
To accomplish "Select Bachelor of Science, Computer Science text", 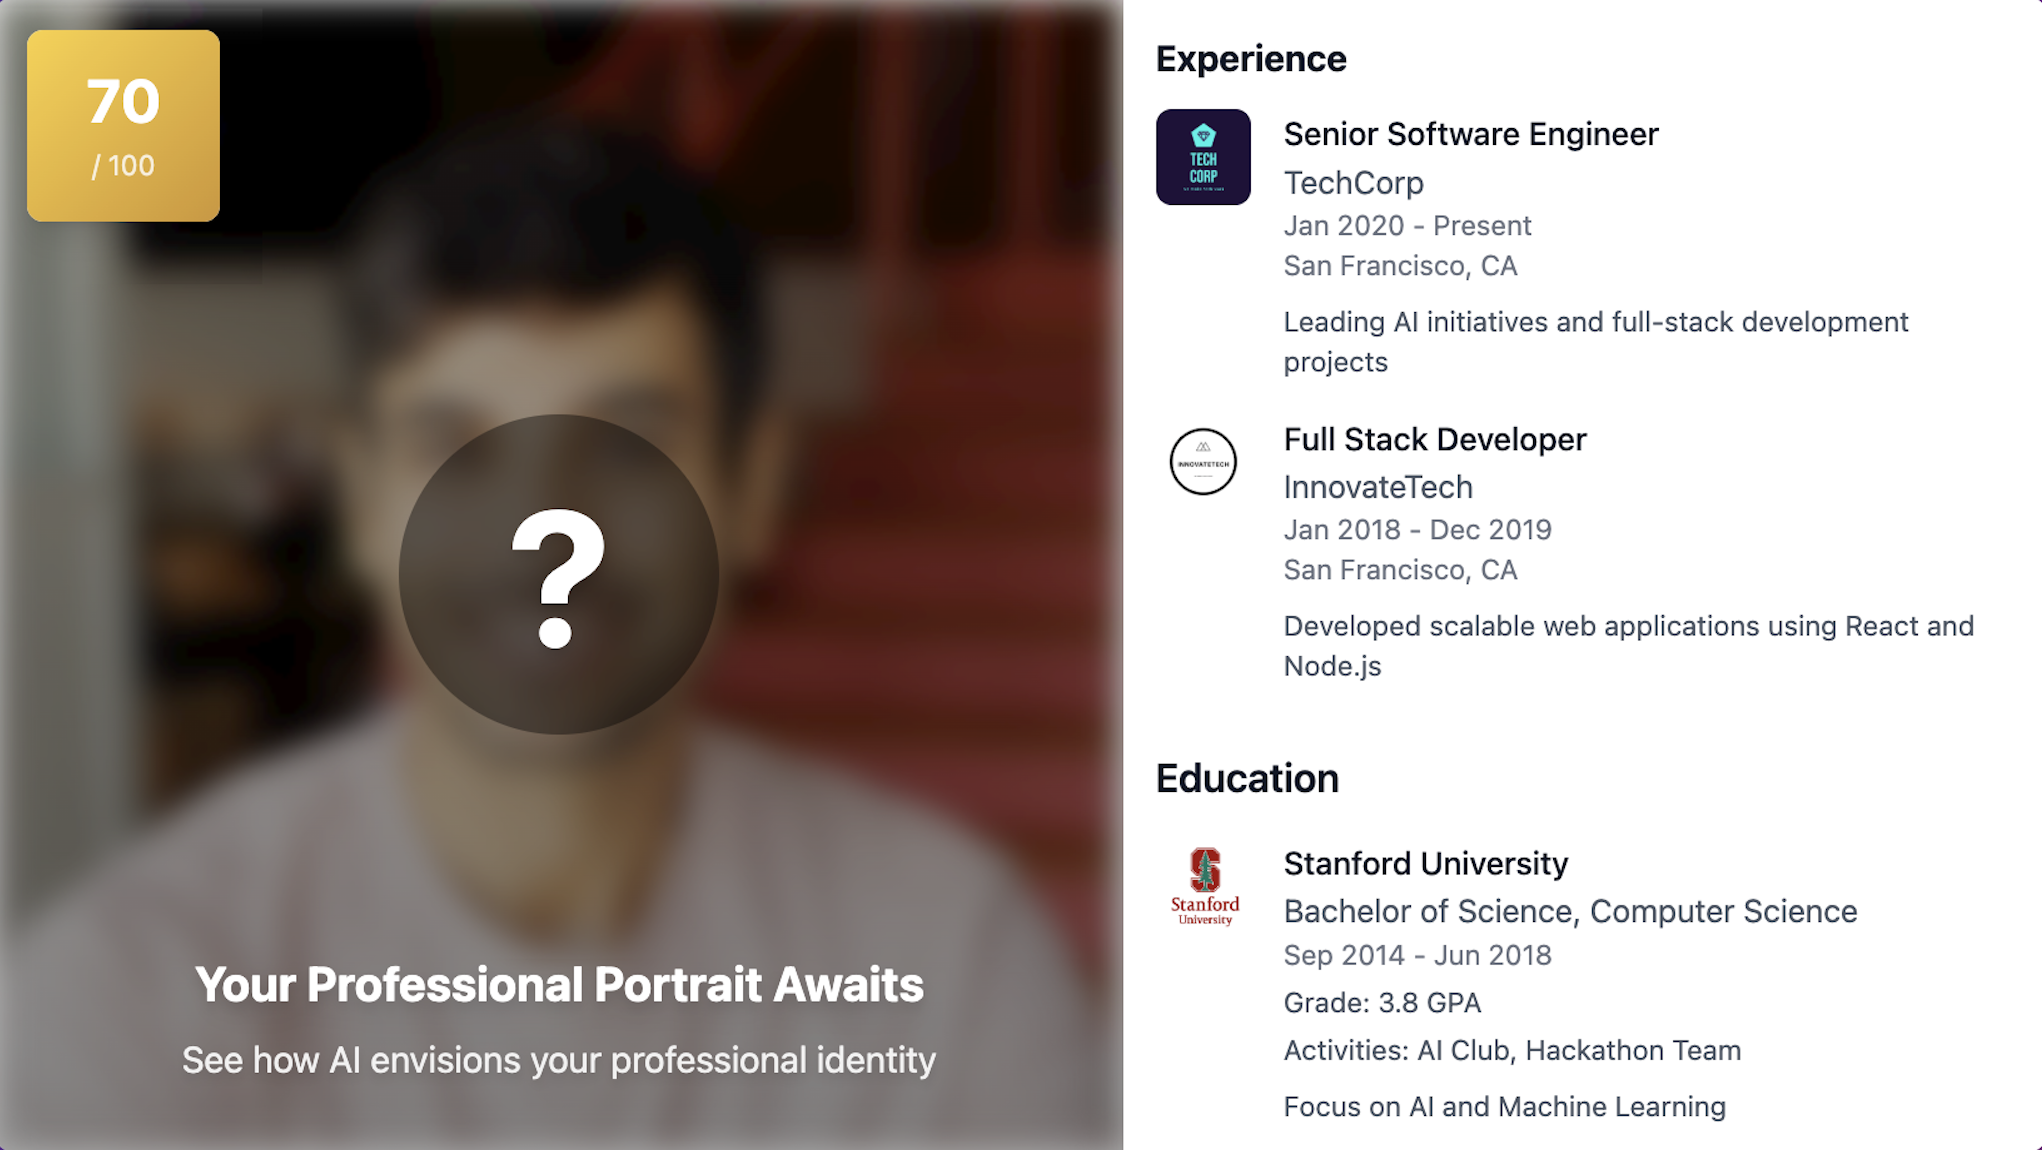I will 1570,911.
